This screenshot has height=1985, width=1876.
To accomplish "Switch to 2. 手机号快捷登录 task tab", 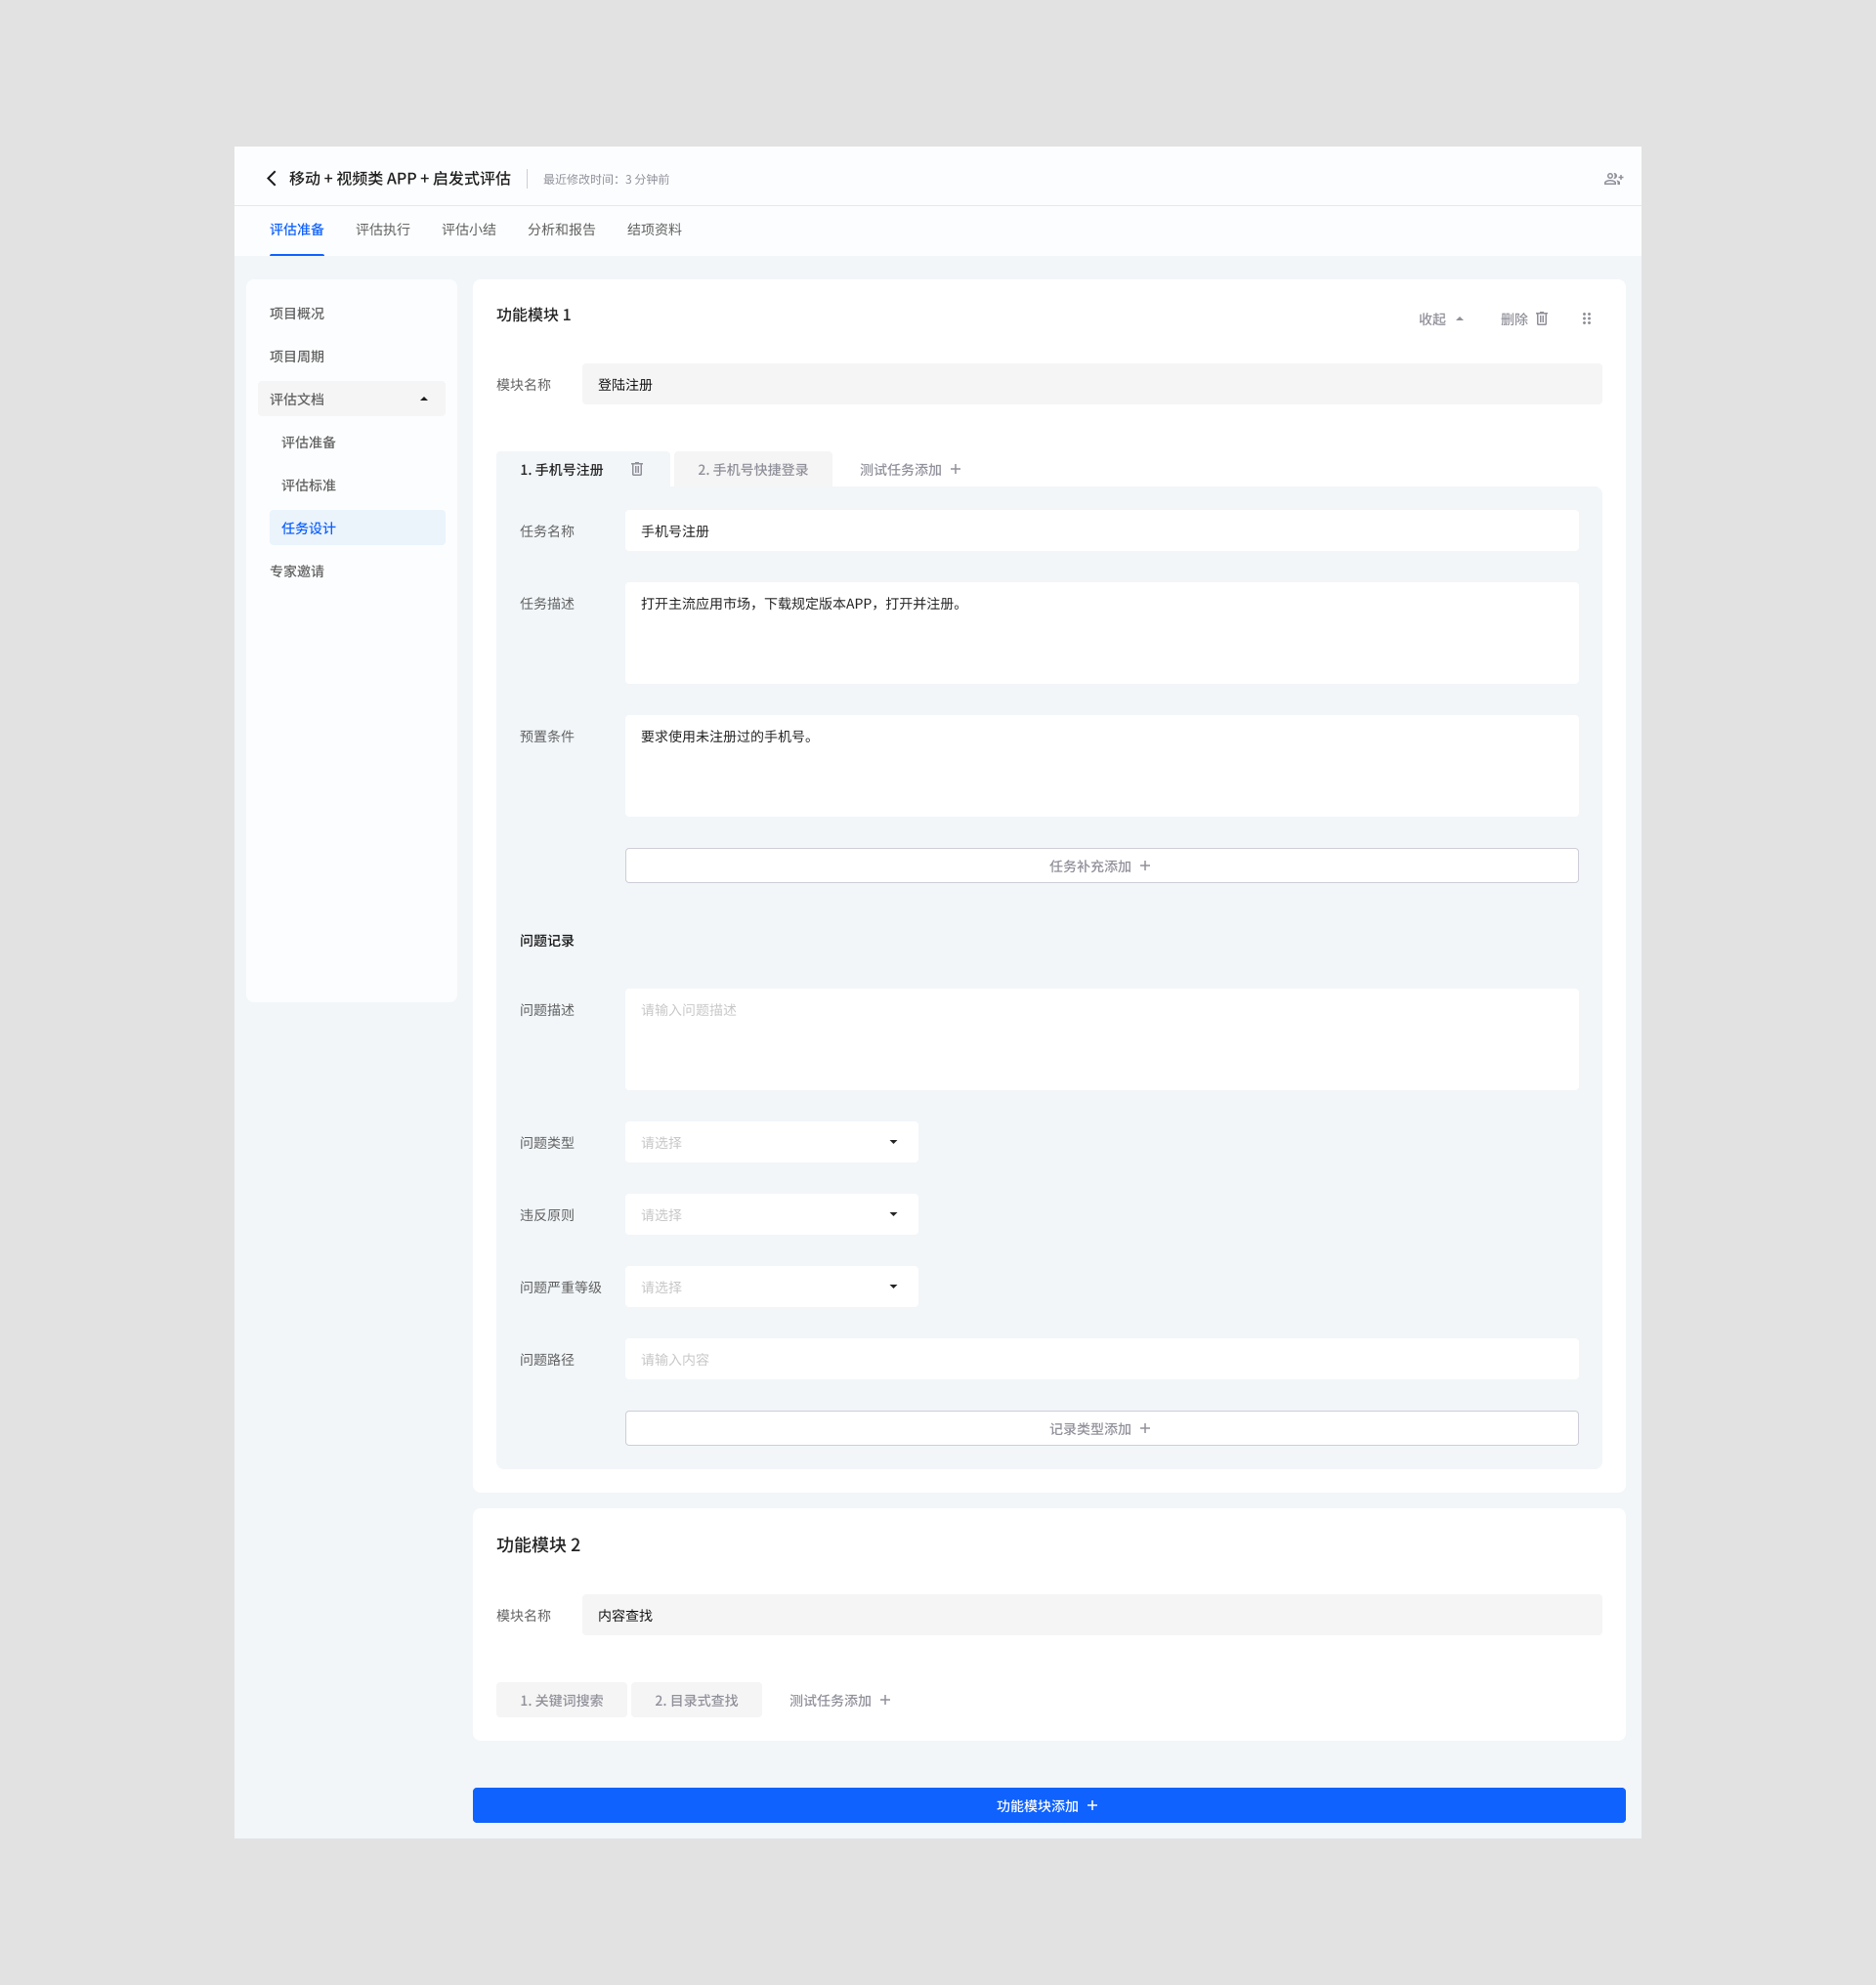I will click(753, 469).
